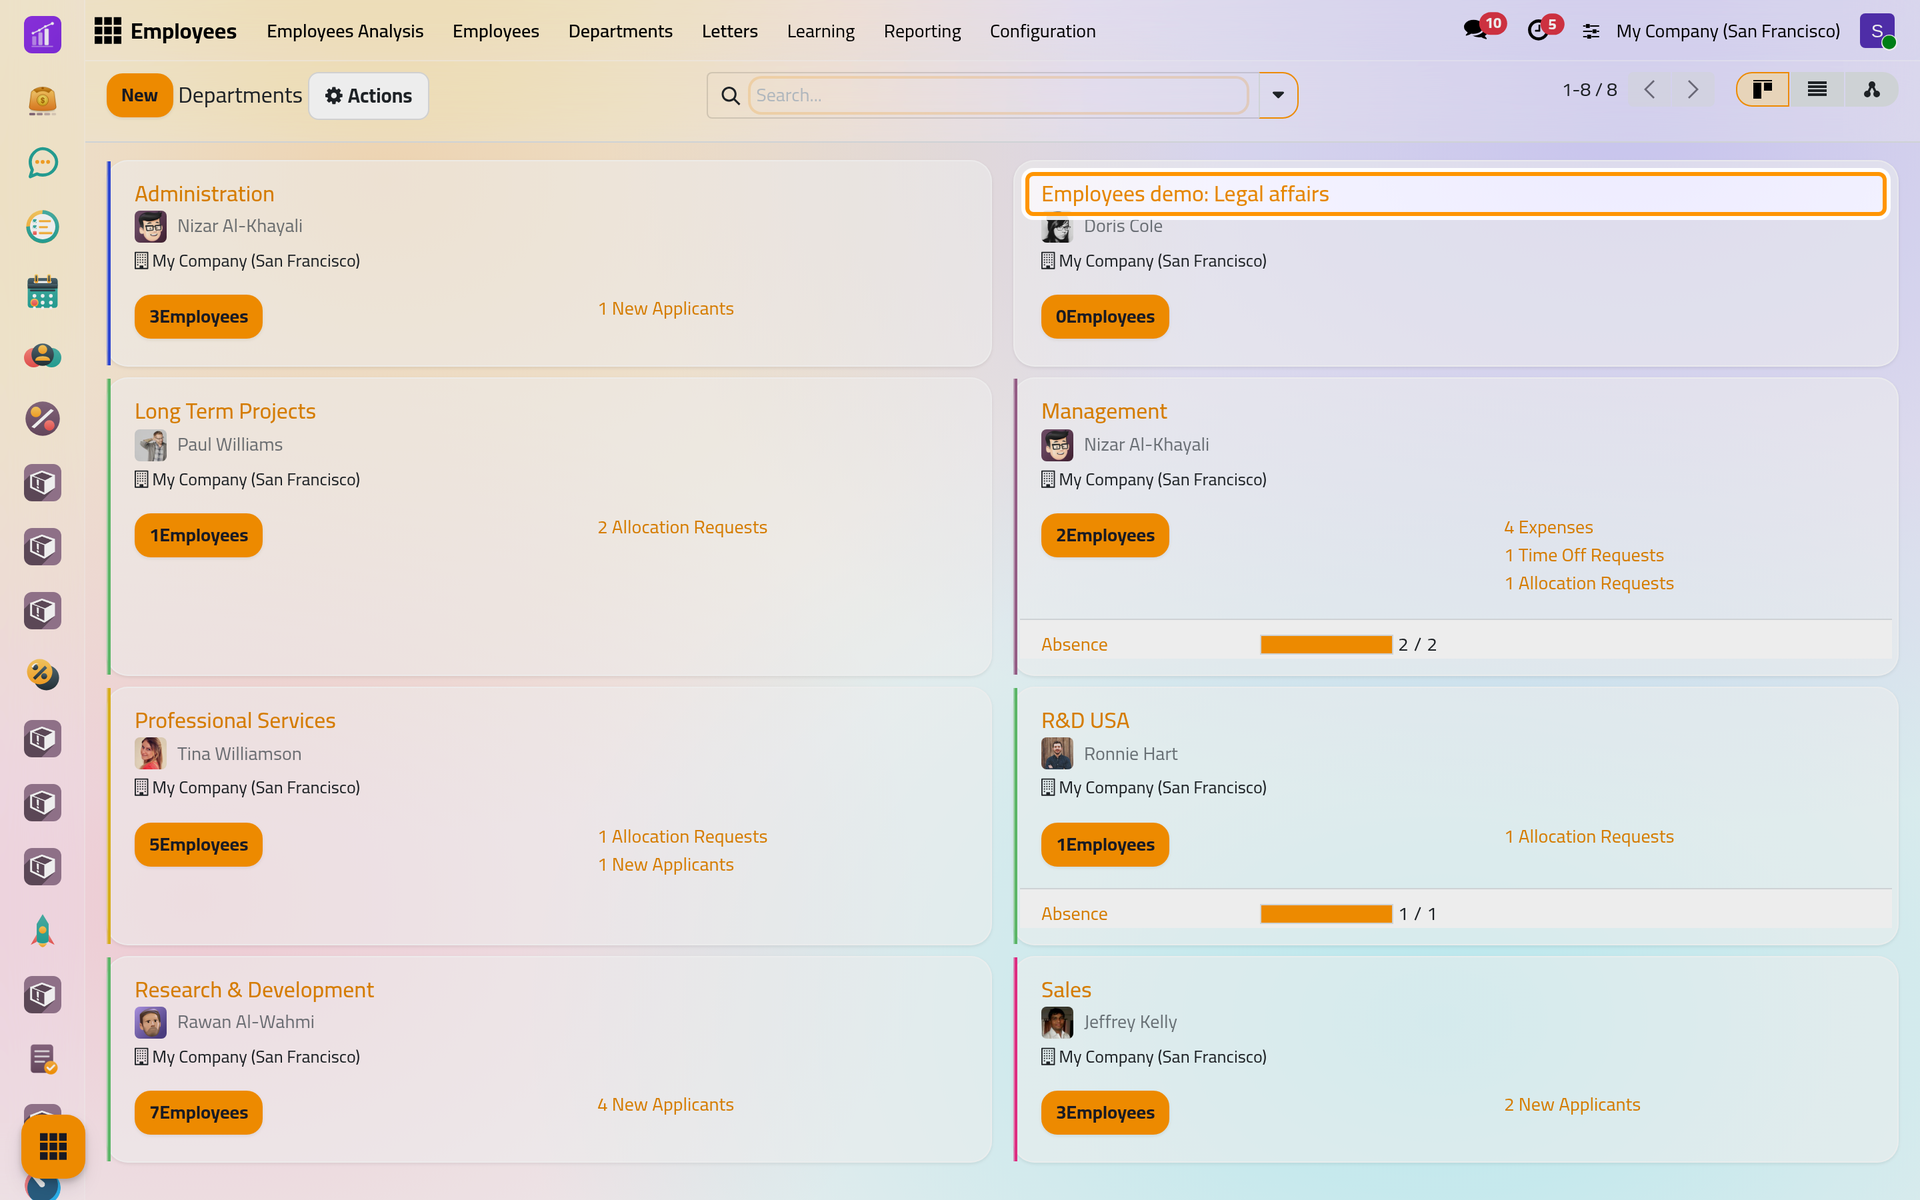Switch to List view
Image resolution: width=1920 pixels, height=1200 pixels.
pos(1817,90)
